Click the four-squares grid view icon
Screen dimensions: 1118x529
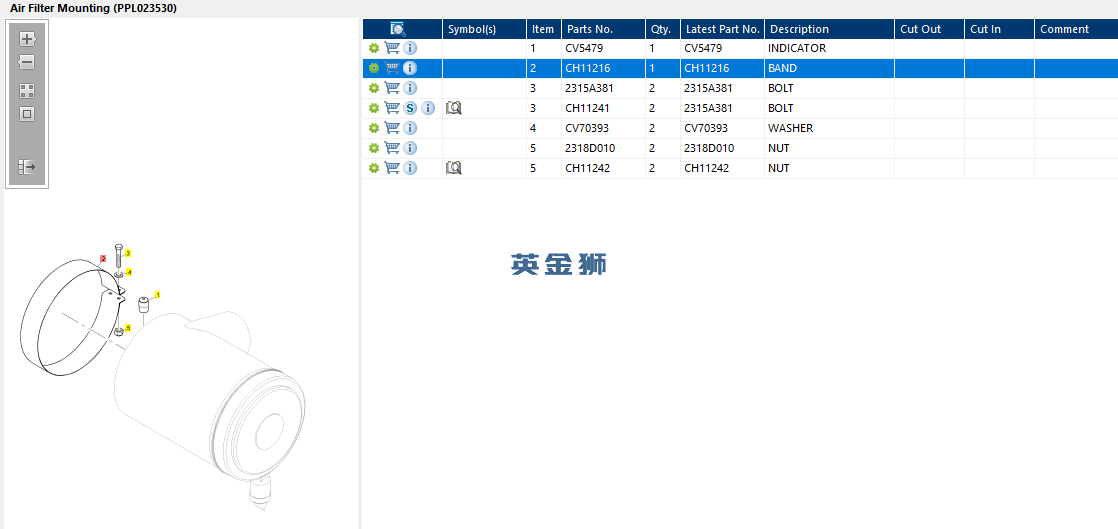[x=27, y=91]
